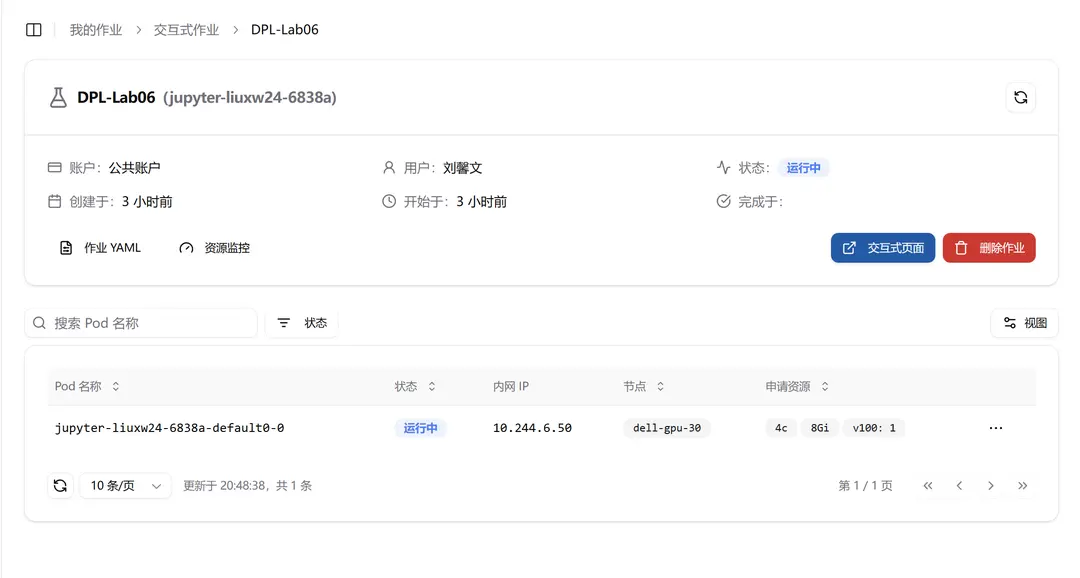
Task: Sort by Pod 名称 column
Action: coord(87,386)
